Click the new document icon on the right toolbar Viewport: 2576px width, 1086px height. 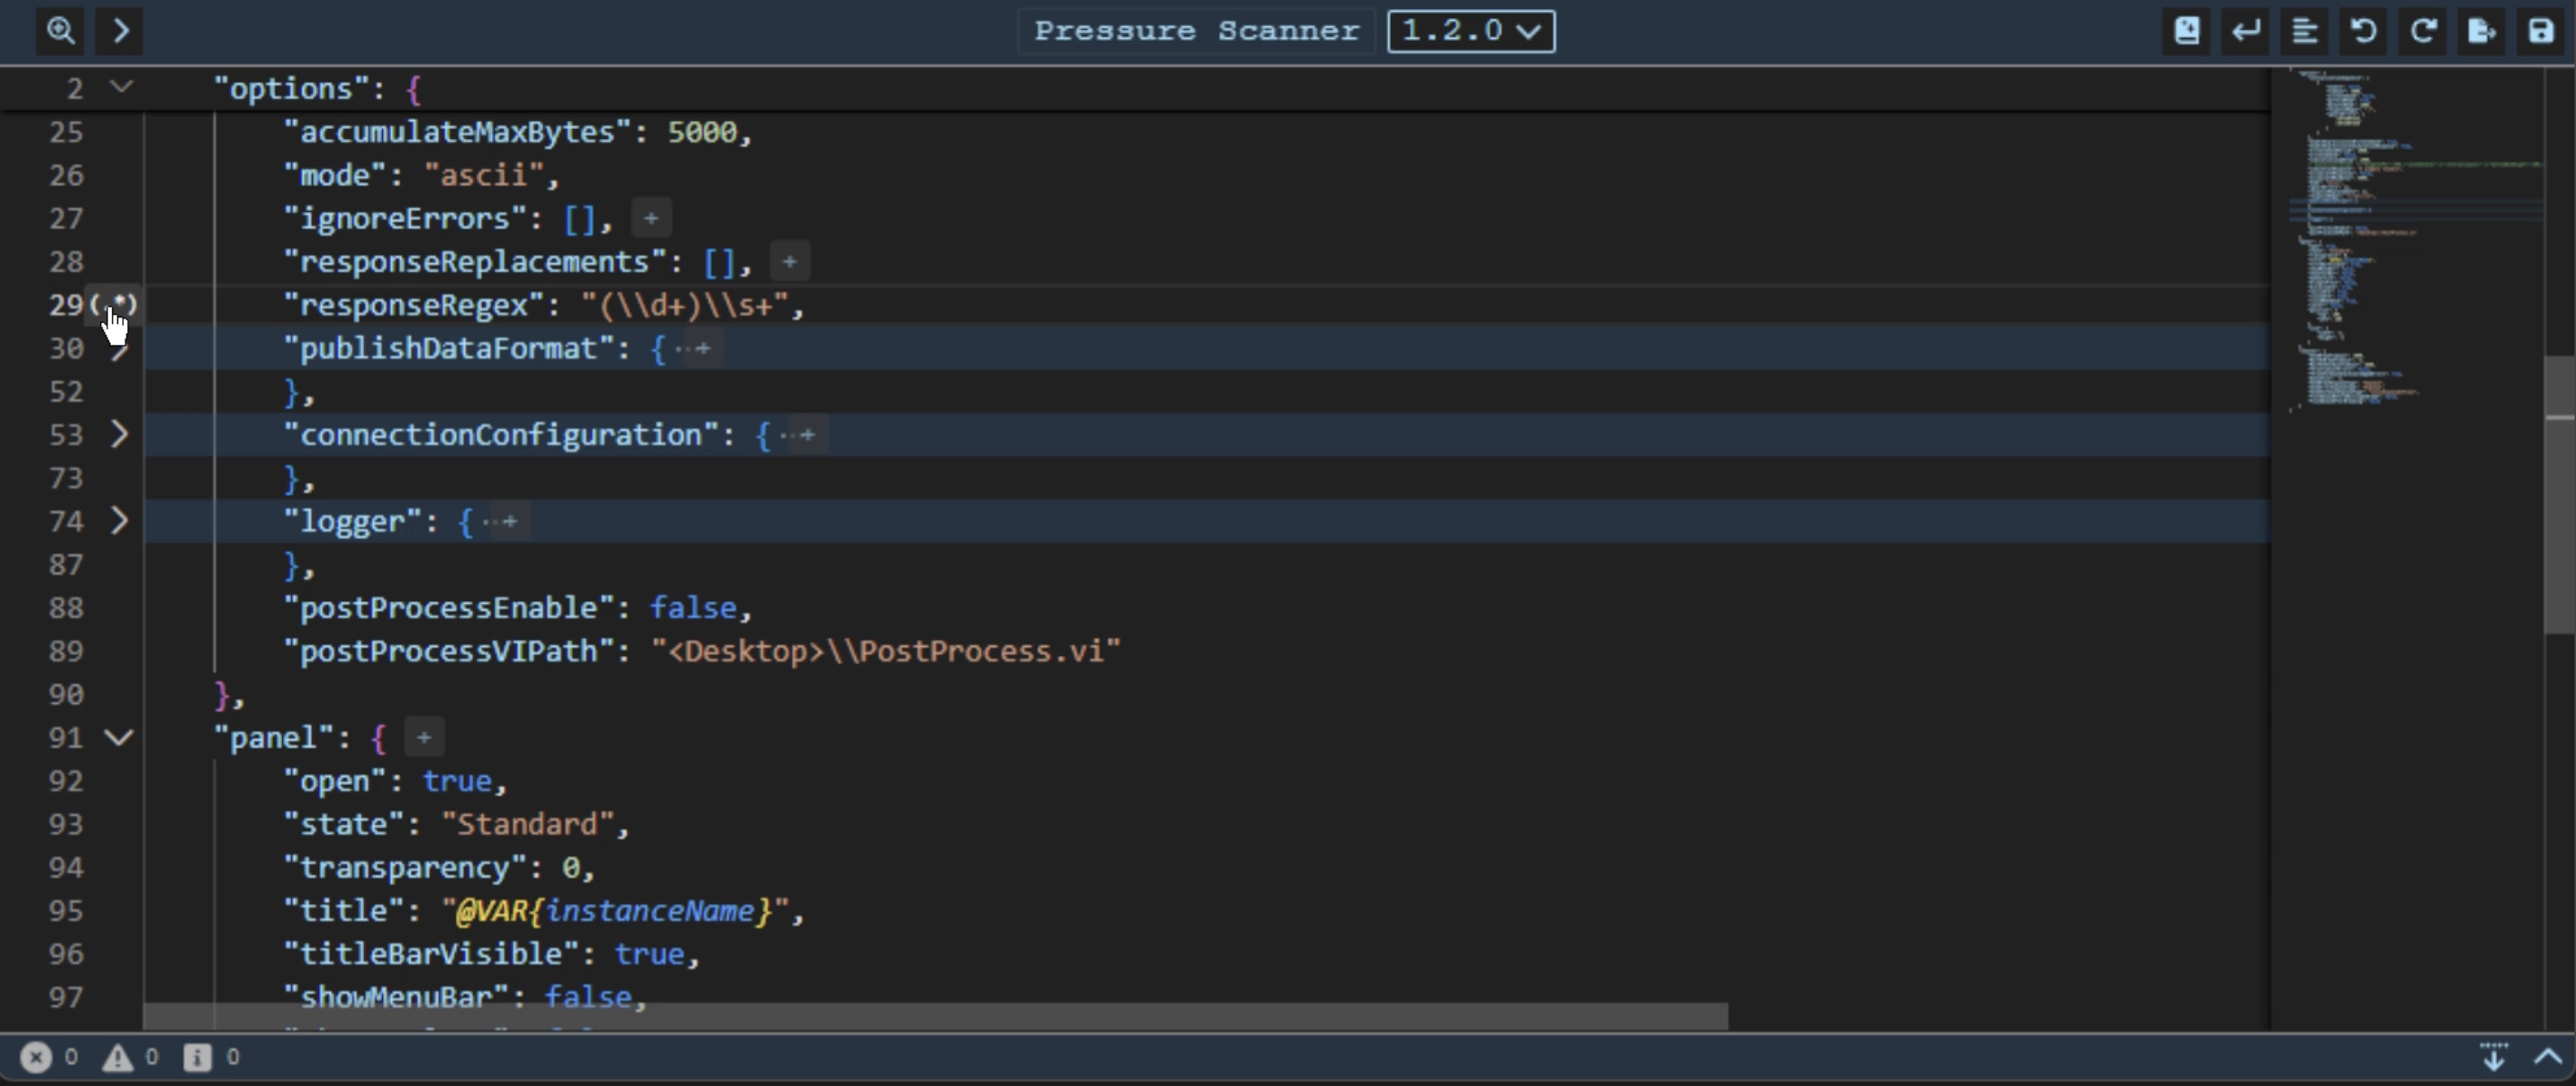coord(2187,31)
